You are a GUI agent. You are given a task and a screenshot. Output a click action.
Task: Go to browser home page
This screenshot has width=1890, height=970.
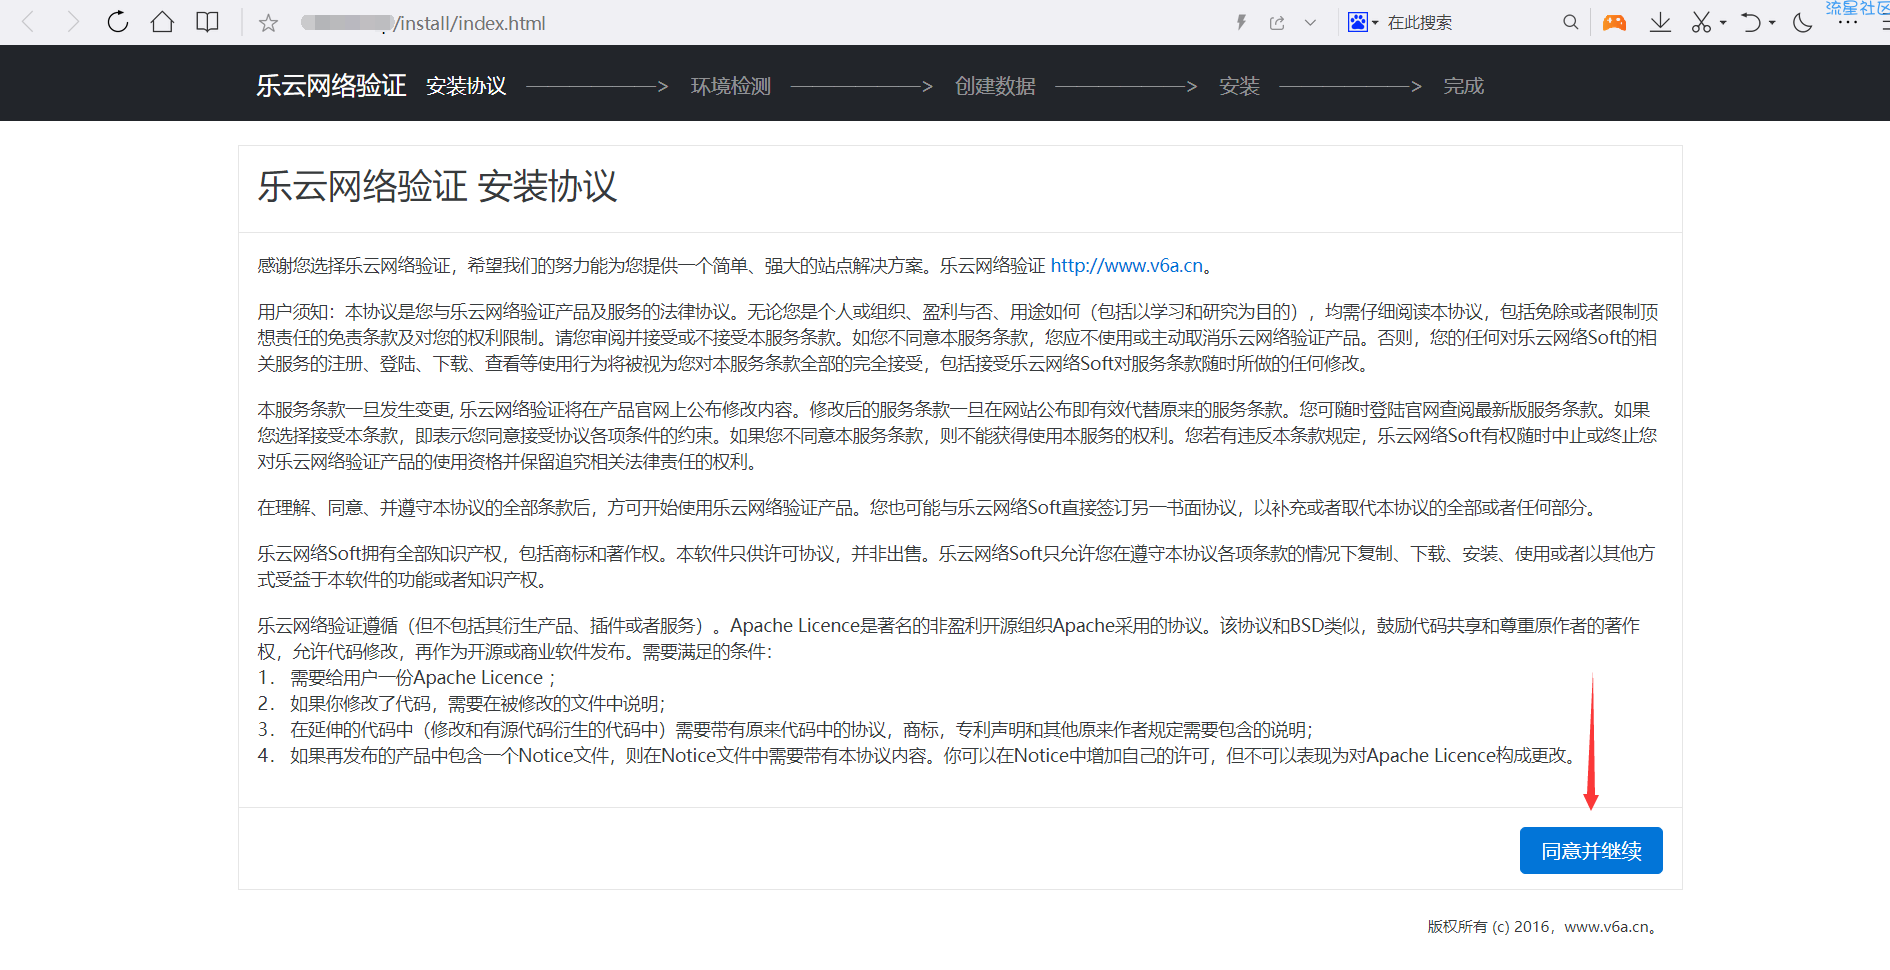[162, 22]
